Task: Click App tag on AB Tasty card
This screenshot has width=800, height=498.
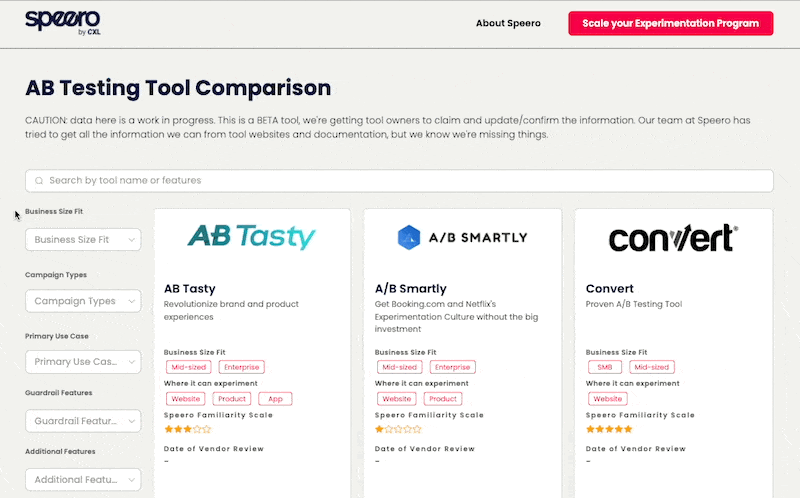Action: coord(276,399)
